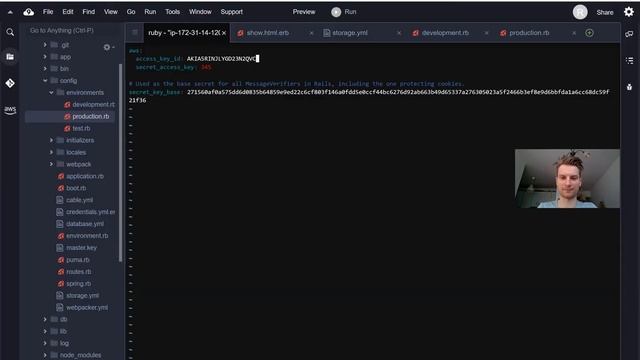Open file tree settings gear
640x360 pixels.
[x=107, y=47]
